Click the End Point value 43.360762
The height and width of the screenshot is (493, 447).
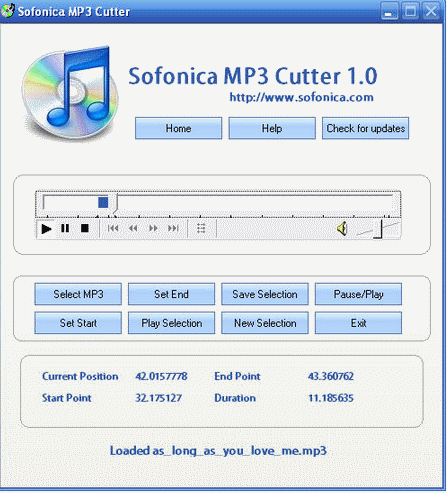tap(331, 376)
